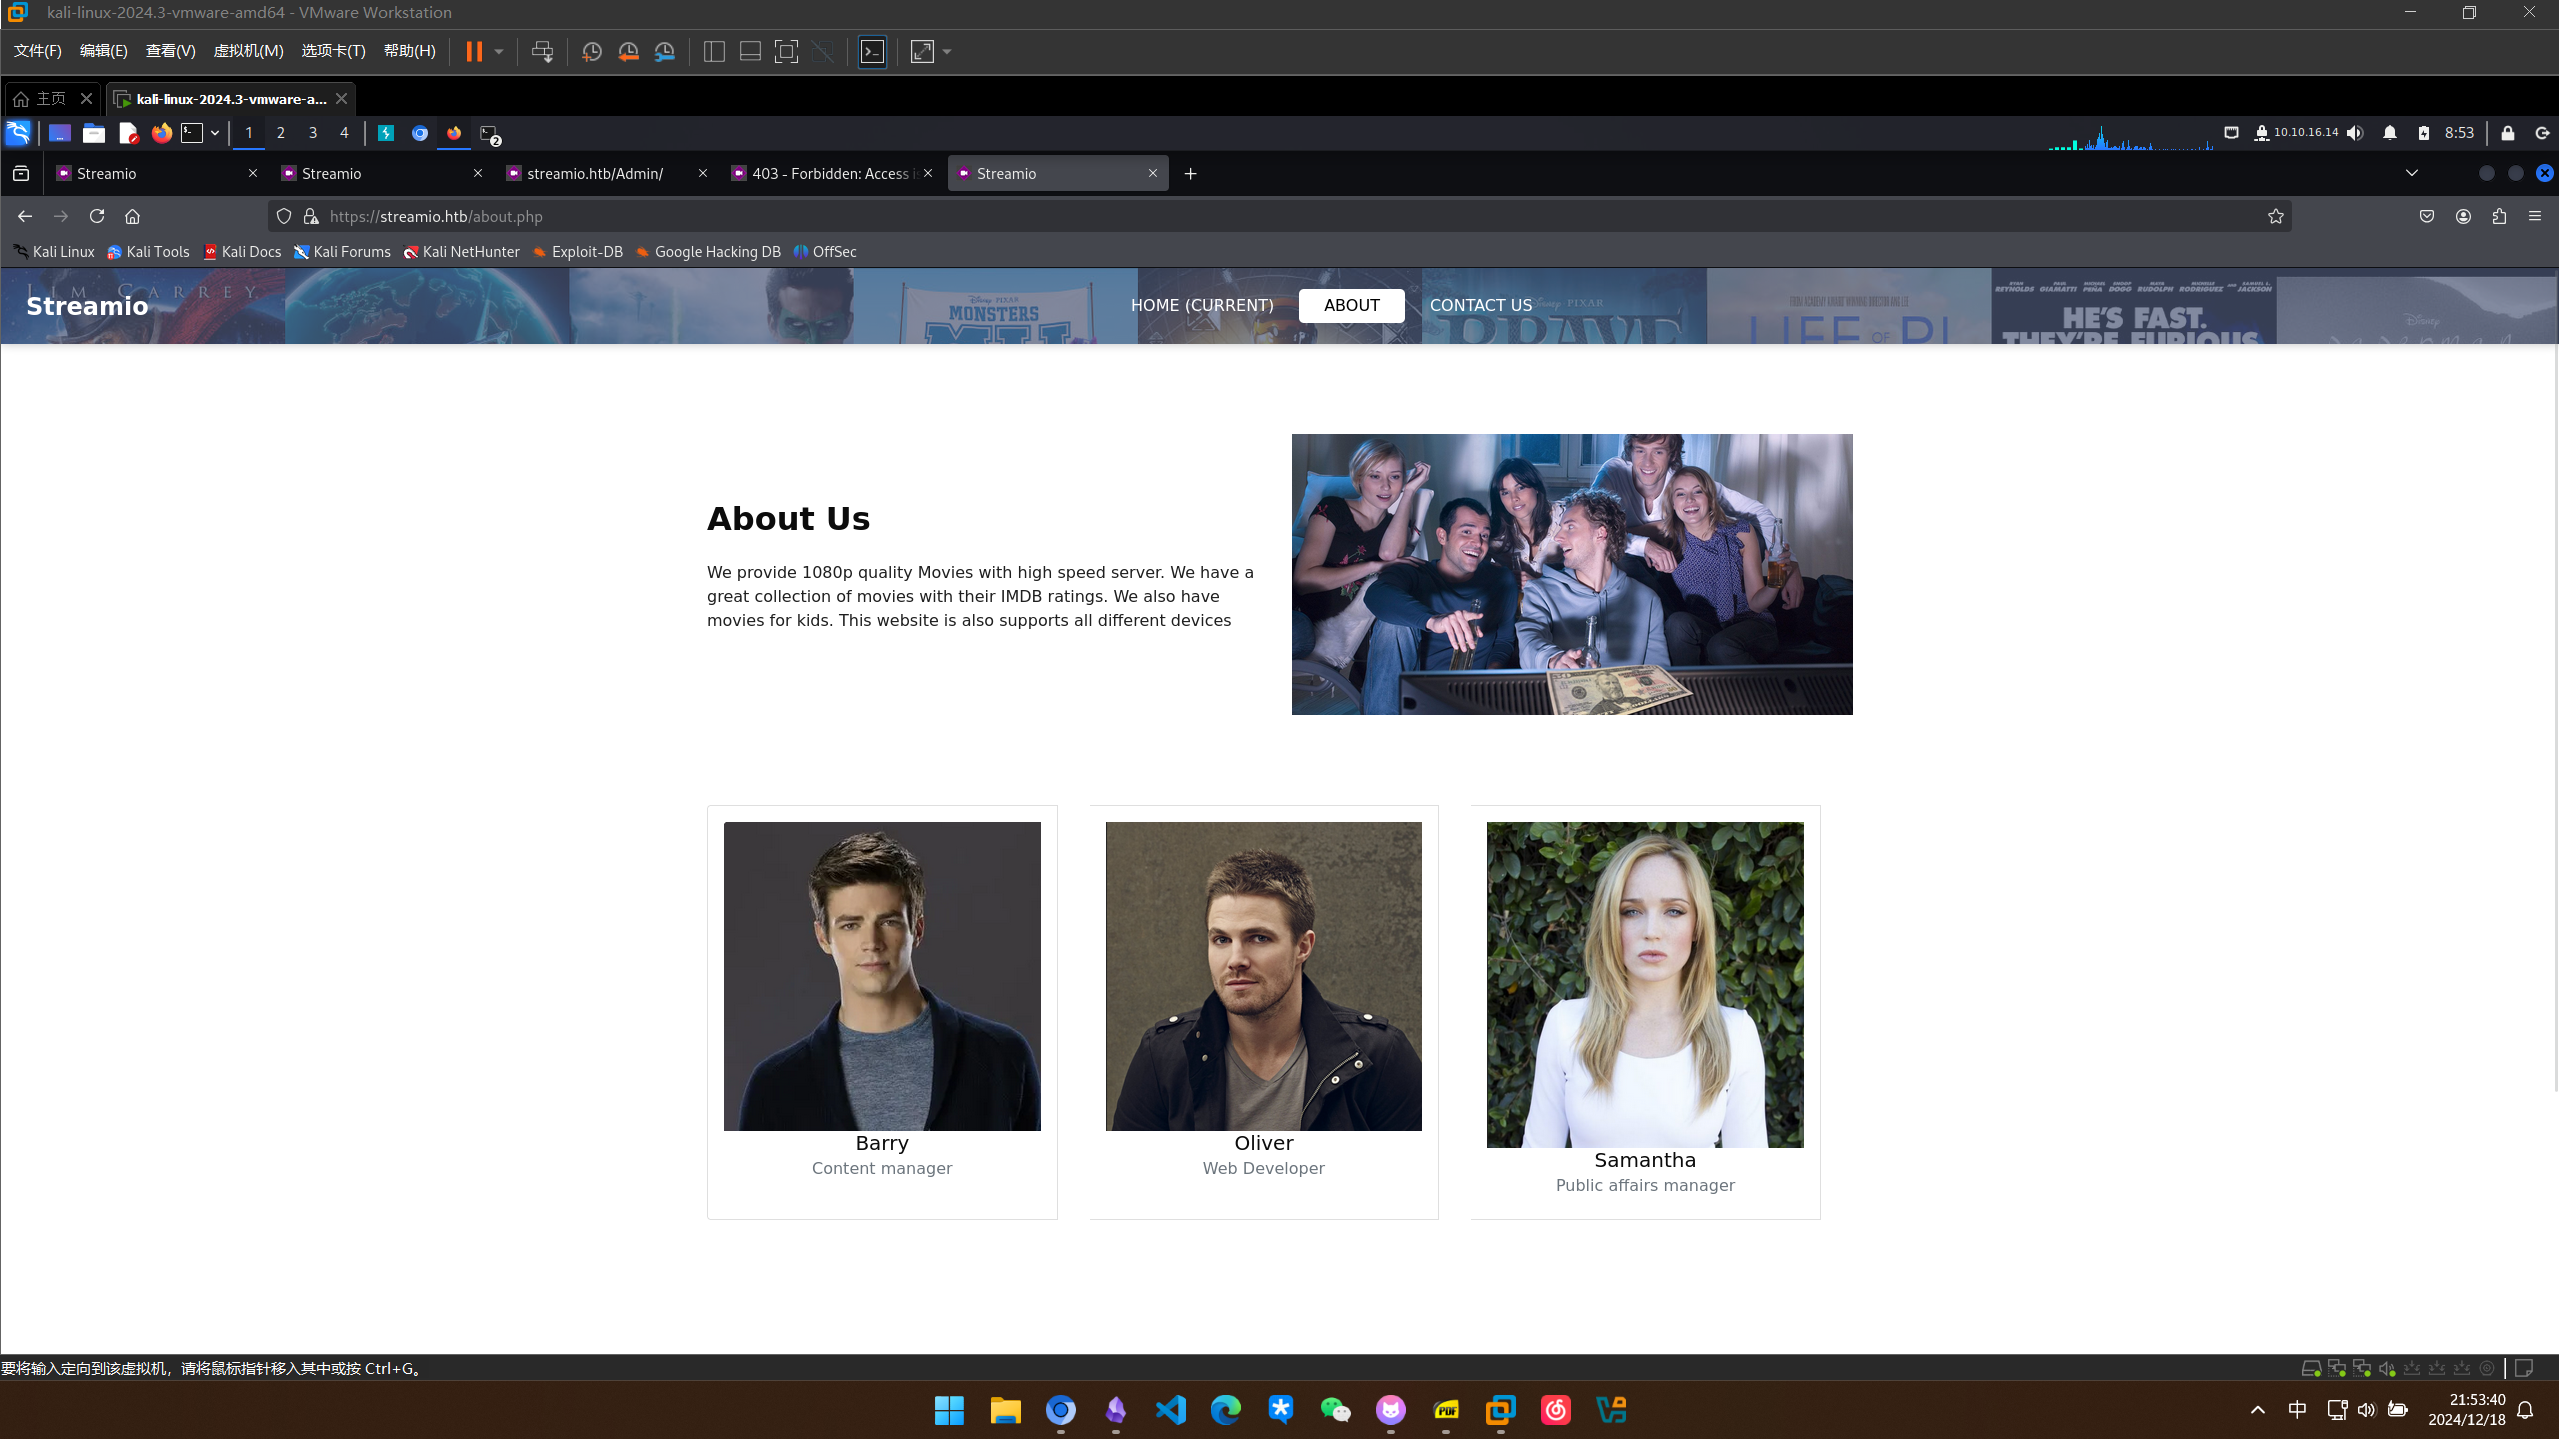Go to CONTACT US page

1480,305
